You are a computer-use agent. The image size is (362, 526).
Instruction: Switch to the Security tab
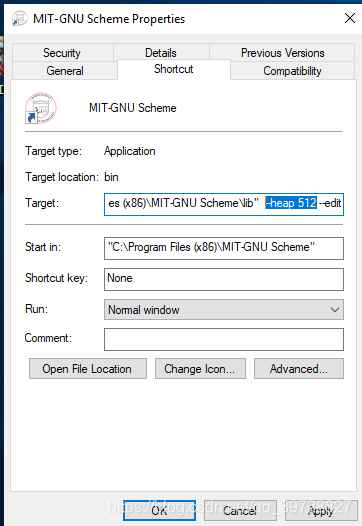click(x=62, y=53)
